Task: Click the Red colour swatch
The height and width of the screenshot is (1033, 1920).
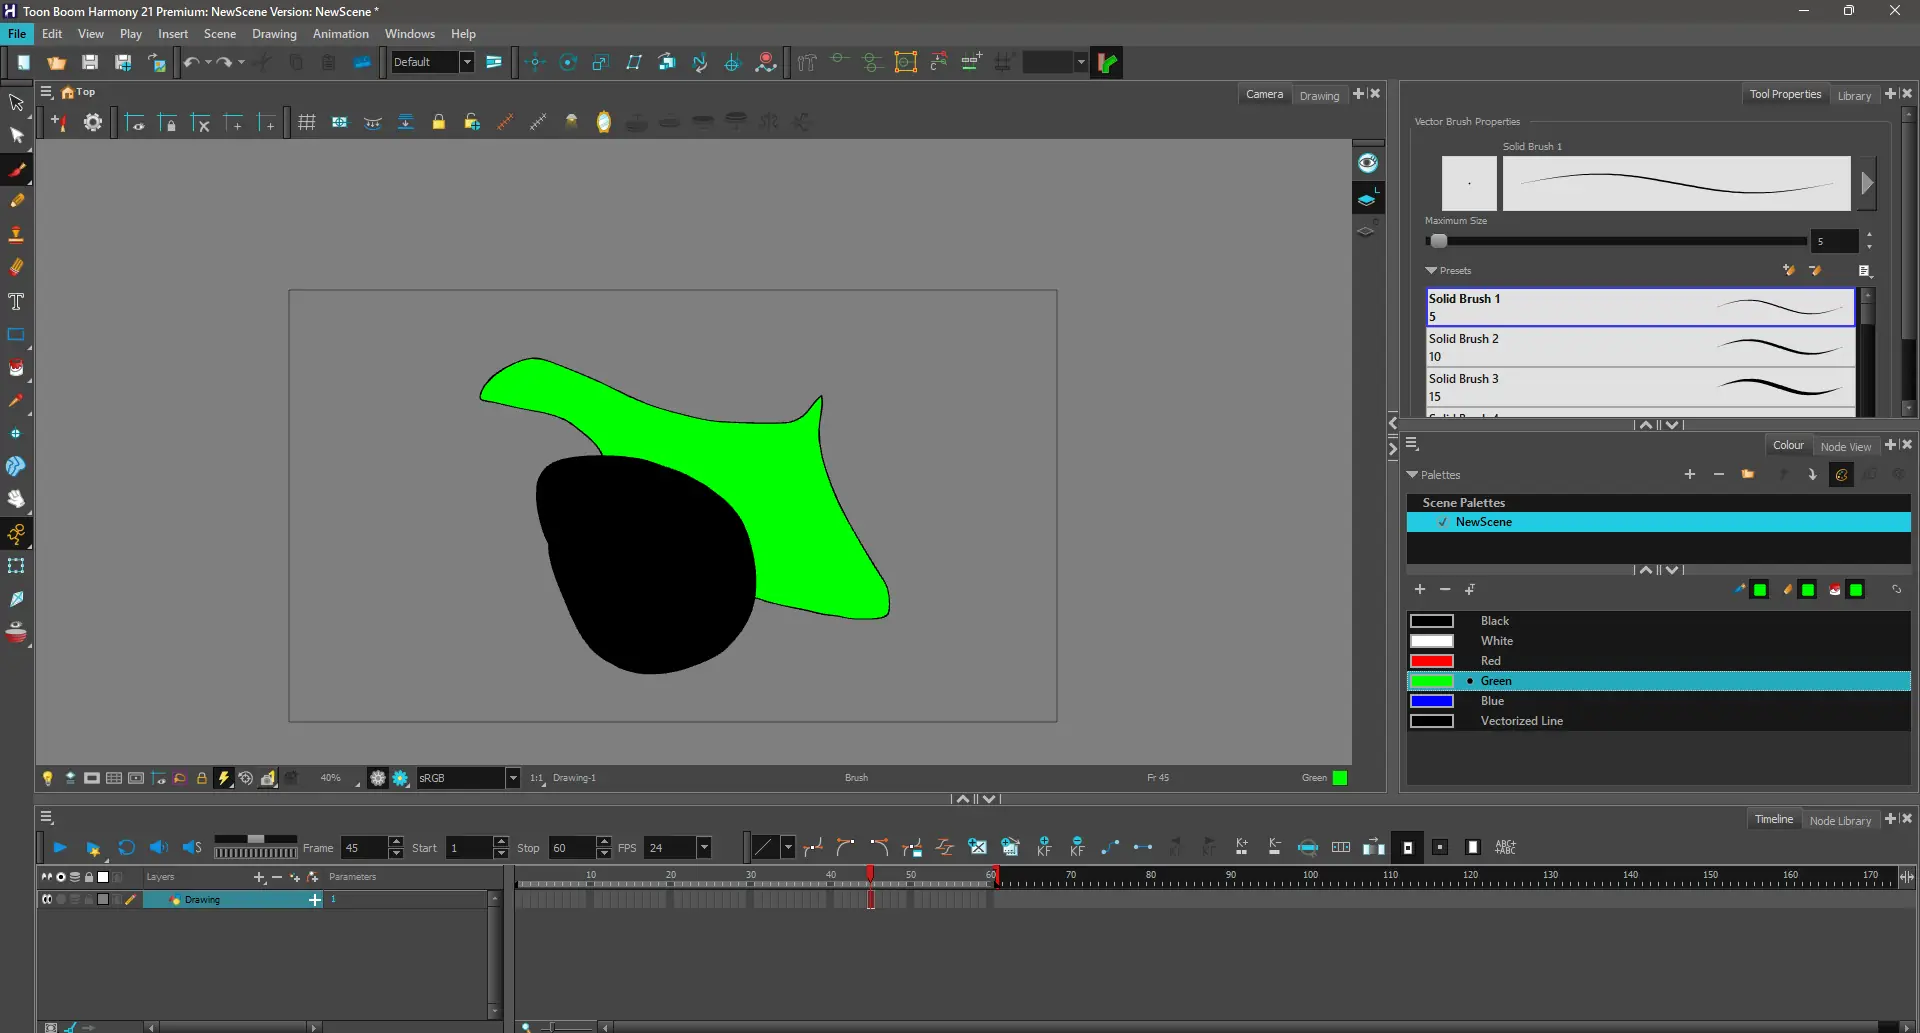Action: pyautogui.click(x=1431, y=661)
